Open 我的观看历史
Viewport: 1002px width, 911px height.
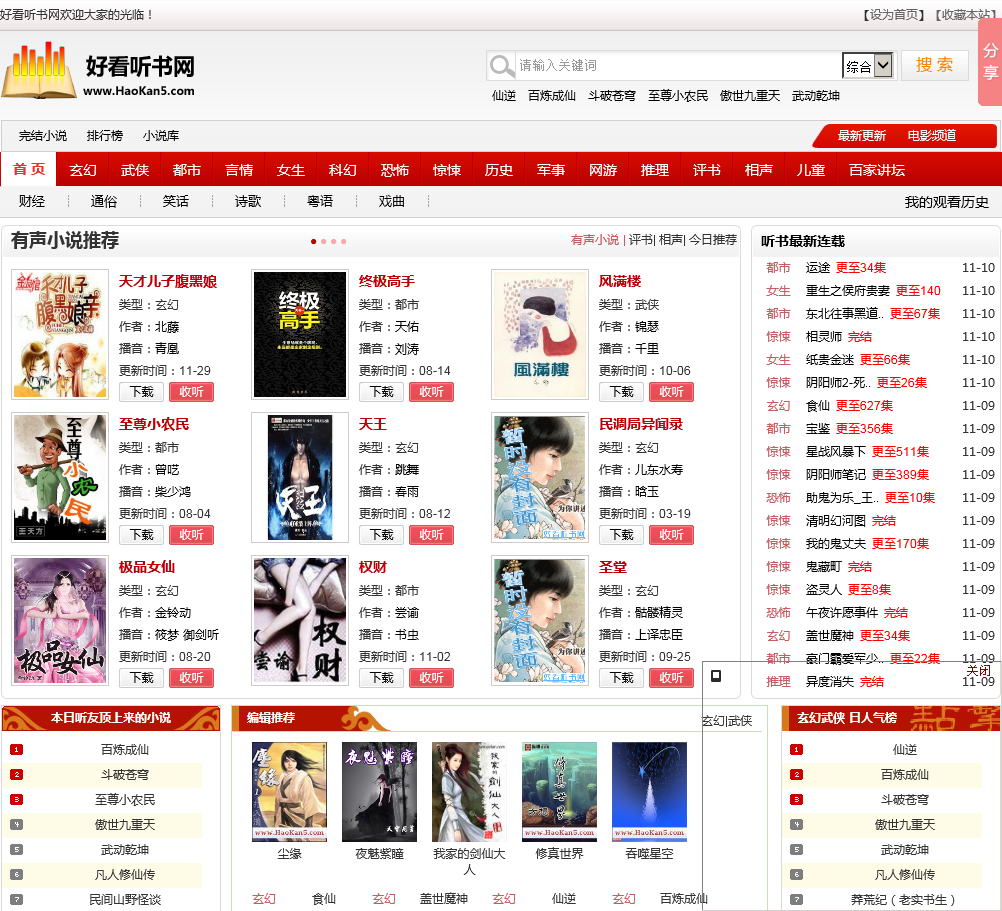coord(946,202)
